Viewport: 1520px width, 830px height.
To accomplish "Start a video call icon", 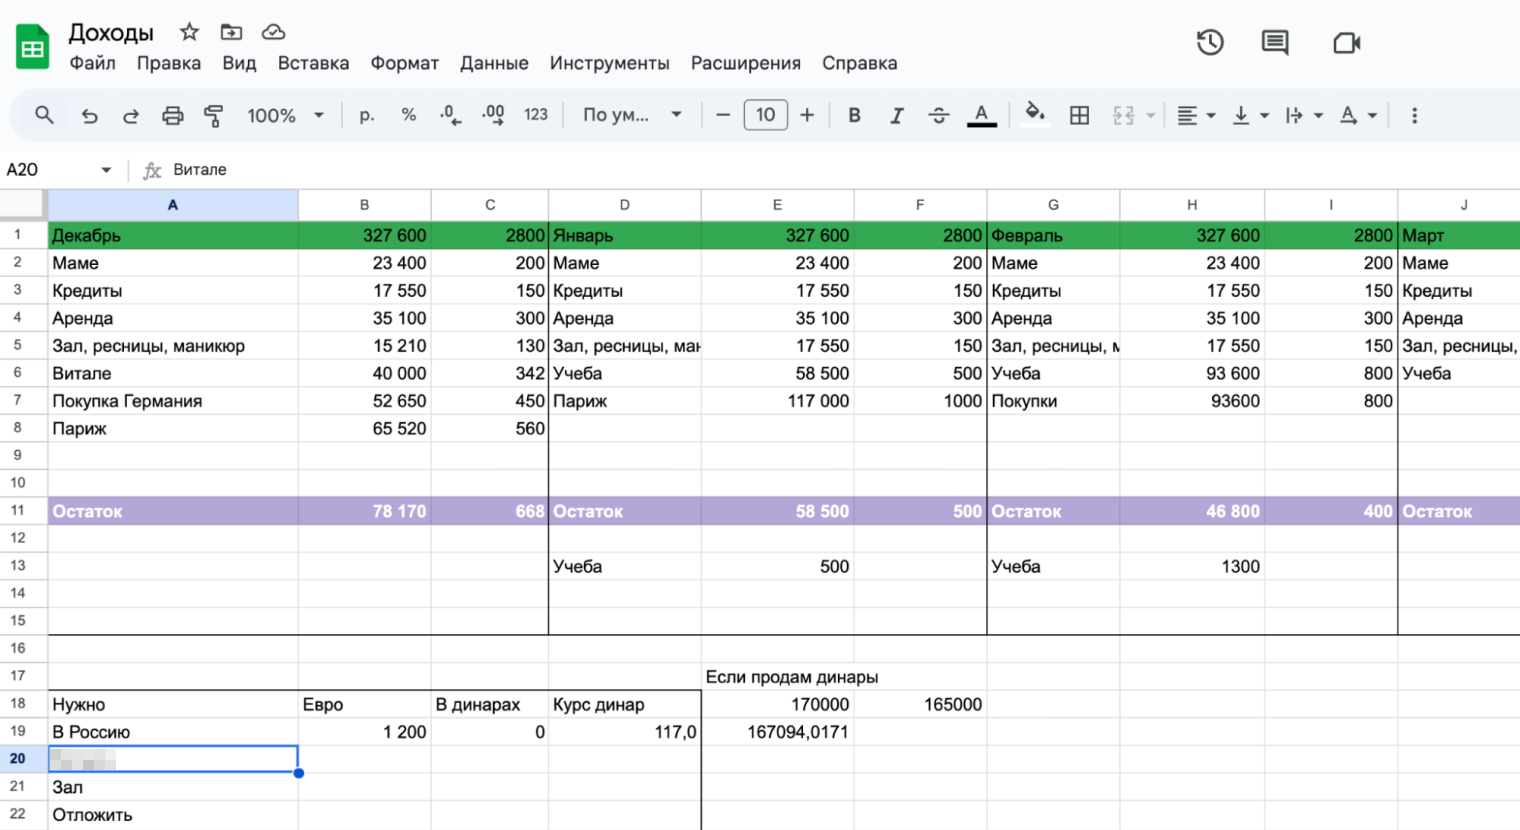I will (1347, 42).
